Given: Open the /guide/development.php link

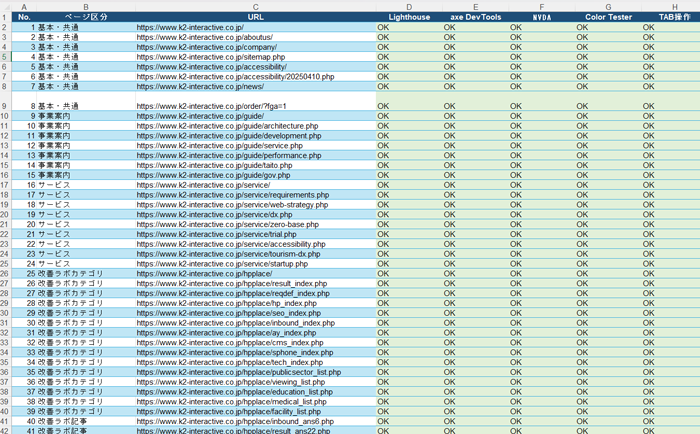Looking at the screenshot, I should tap(229, 135).
